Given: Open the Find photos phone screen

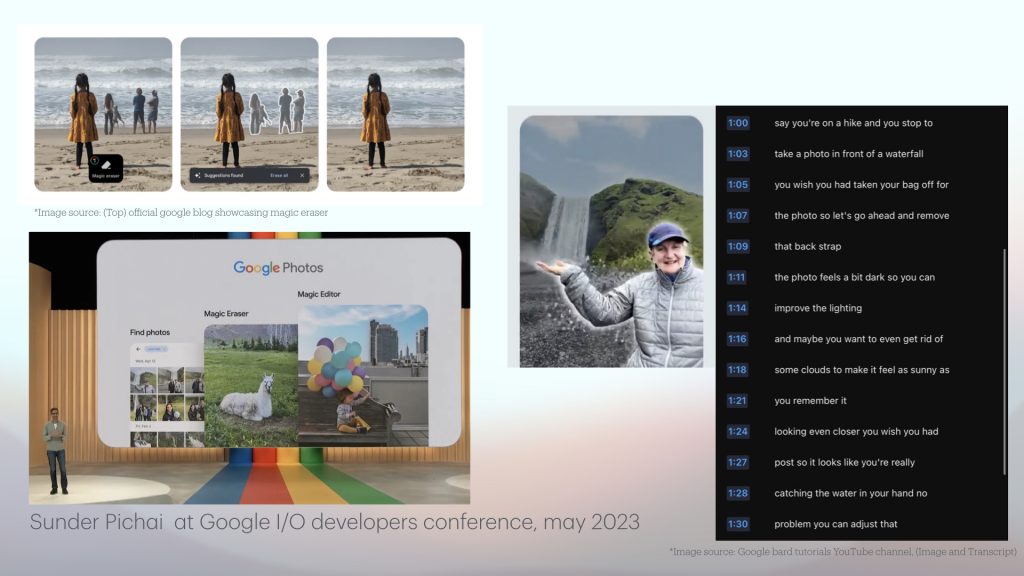Looking at the screenshot, I should click(167, 395).
